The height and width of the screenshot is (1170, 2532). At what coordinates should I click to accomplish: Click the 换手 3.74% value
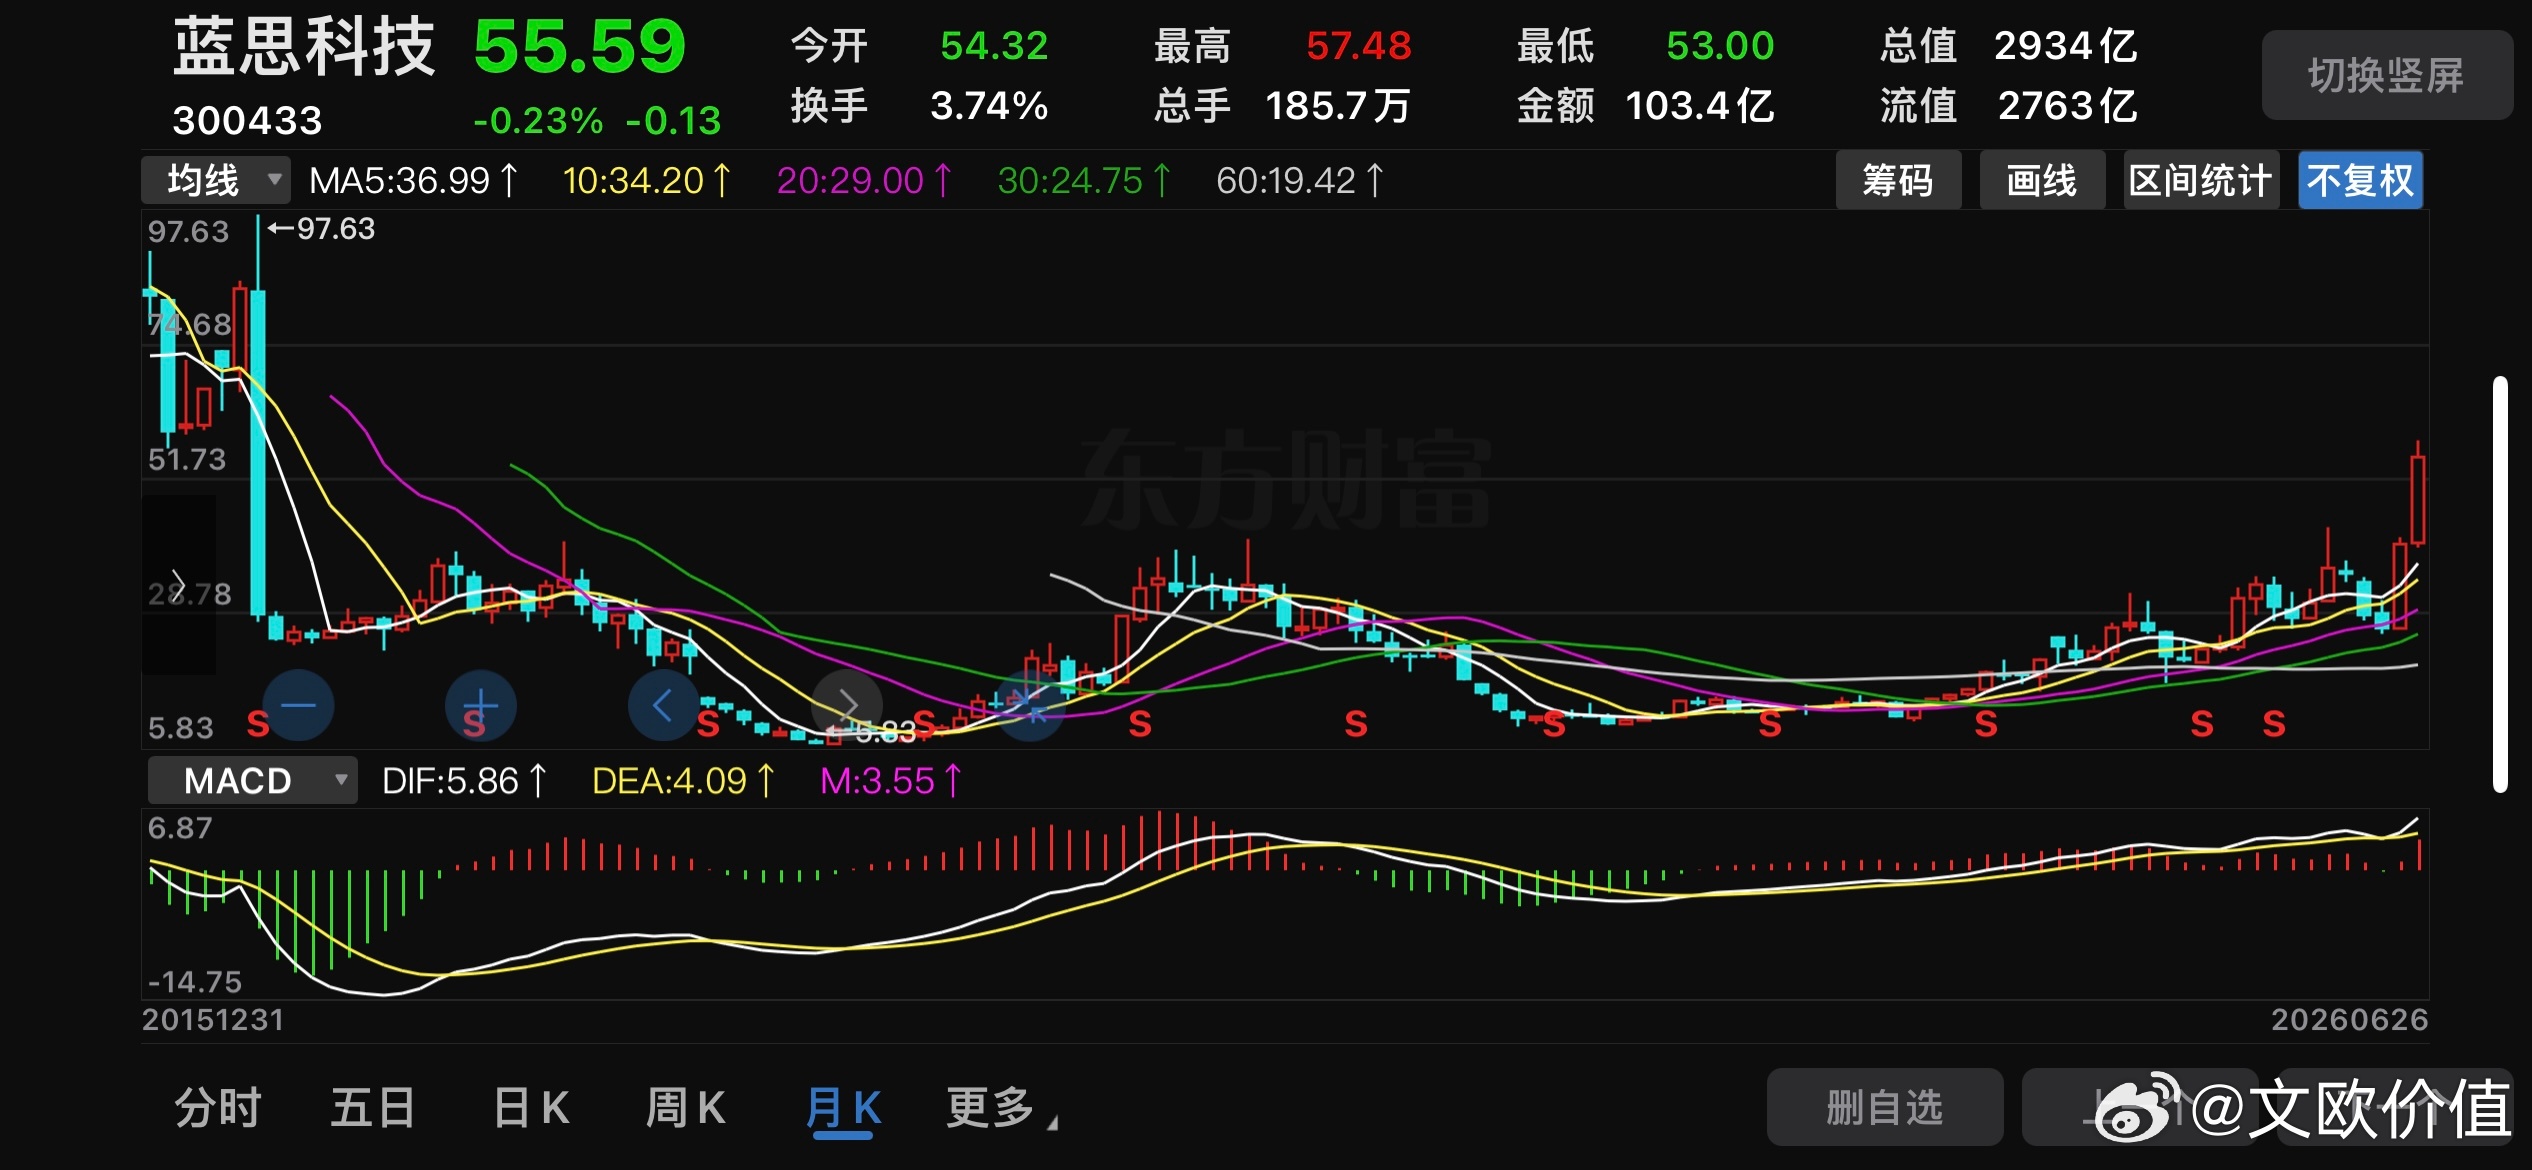(989, 106)
